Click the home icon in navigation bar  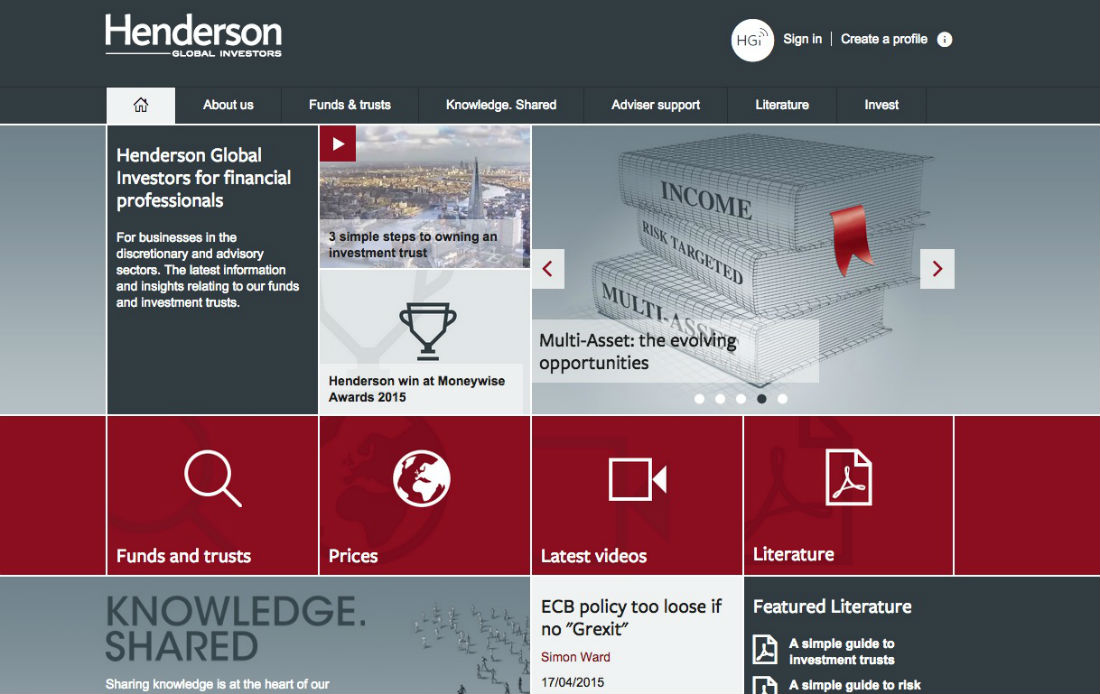pyautogui.click(x=141, y=105)
